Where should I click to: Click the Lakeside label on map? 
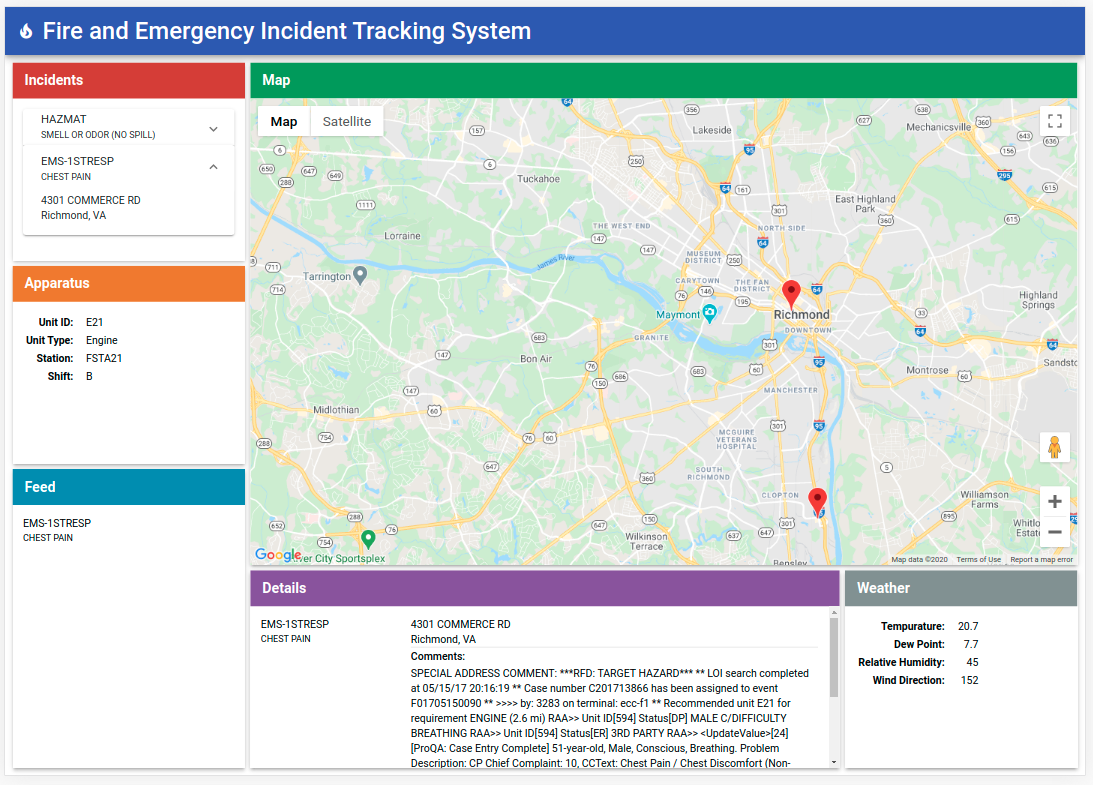pyautogui.click(x=712, y=130)
